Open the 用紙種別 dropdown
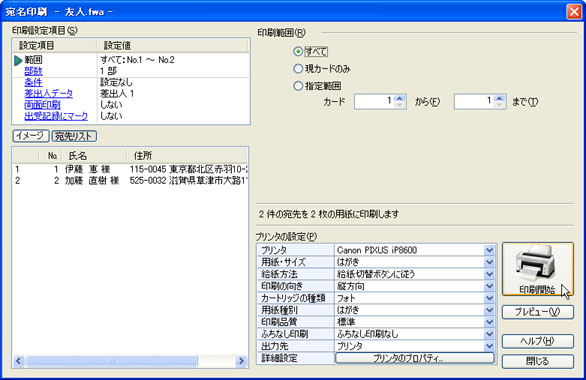Screen dimensions: 586x380 (x=489, y=310)
